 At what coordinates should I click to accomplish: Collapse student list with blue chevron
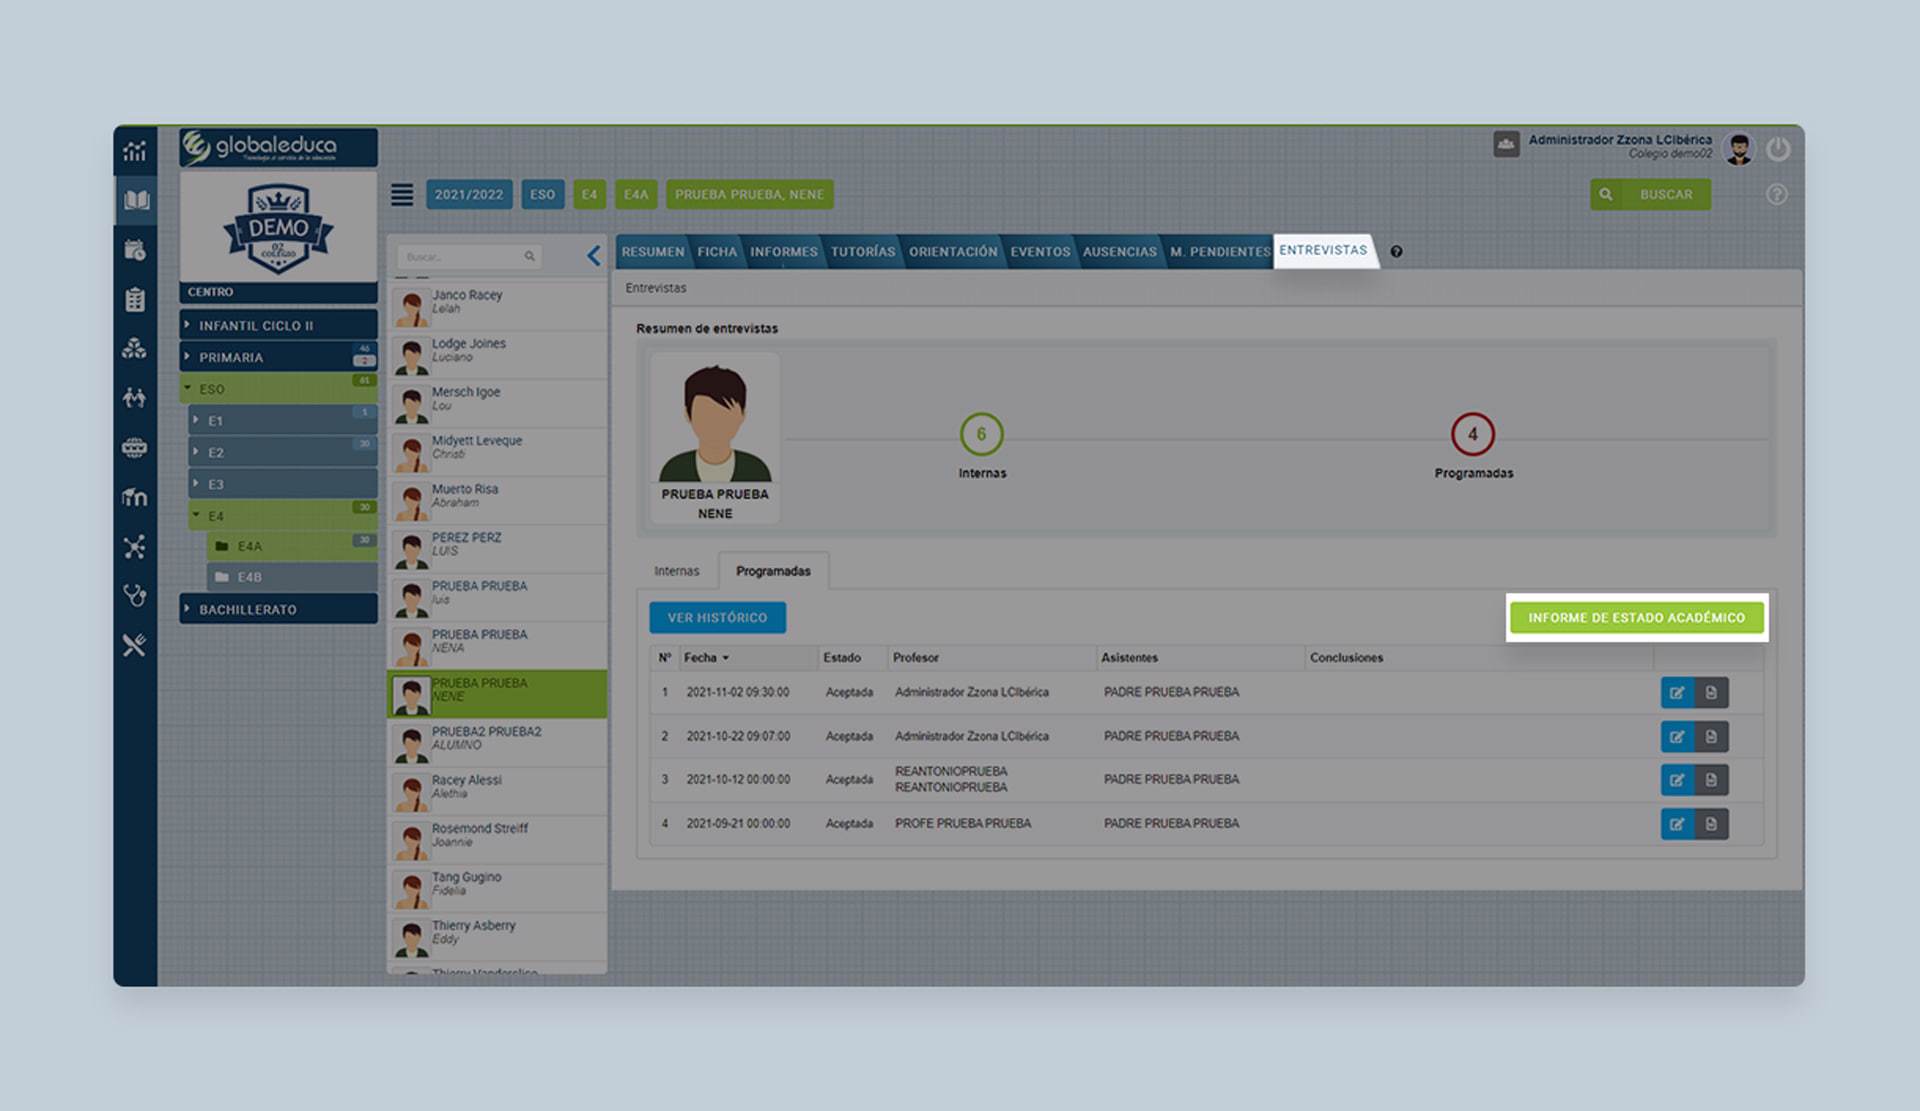(x=594, y=256)
